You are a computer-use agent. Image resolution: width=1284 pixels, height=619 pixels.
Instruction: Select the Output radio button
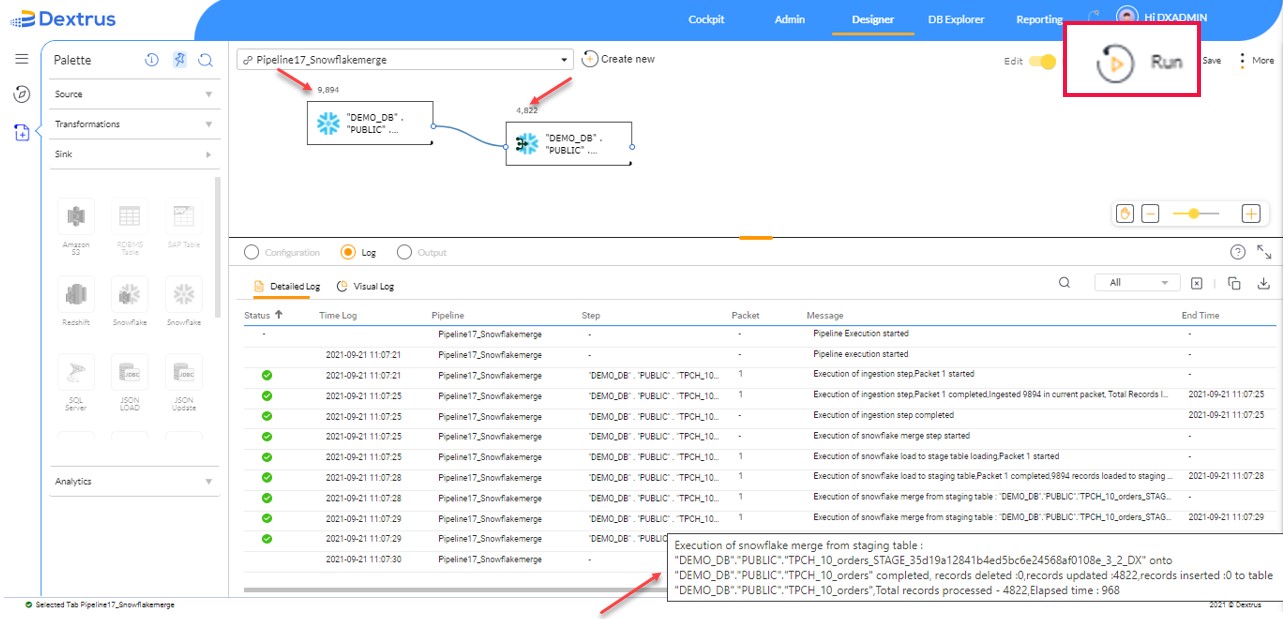(x=404, y=253)
